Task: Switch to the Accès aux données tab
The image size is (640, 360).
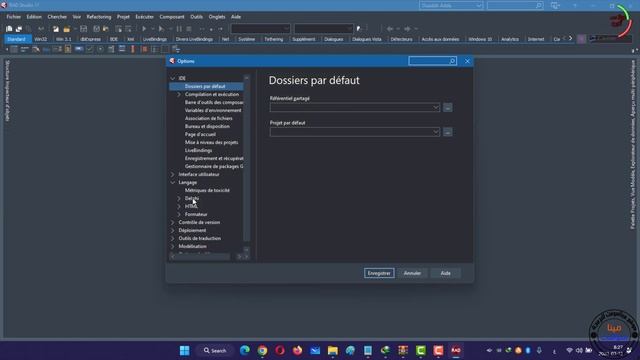Action: [x=440, y=39]
